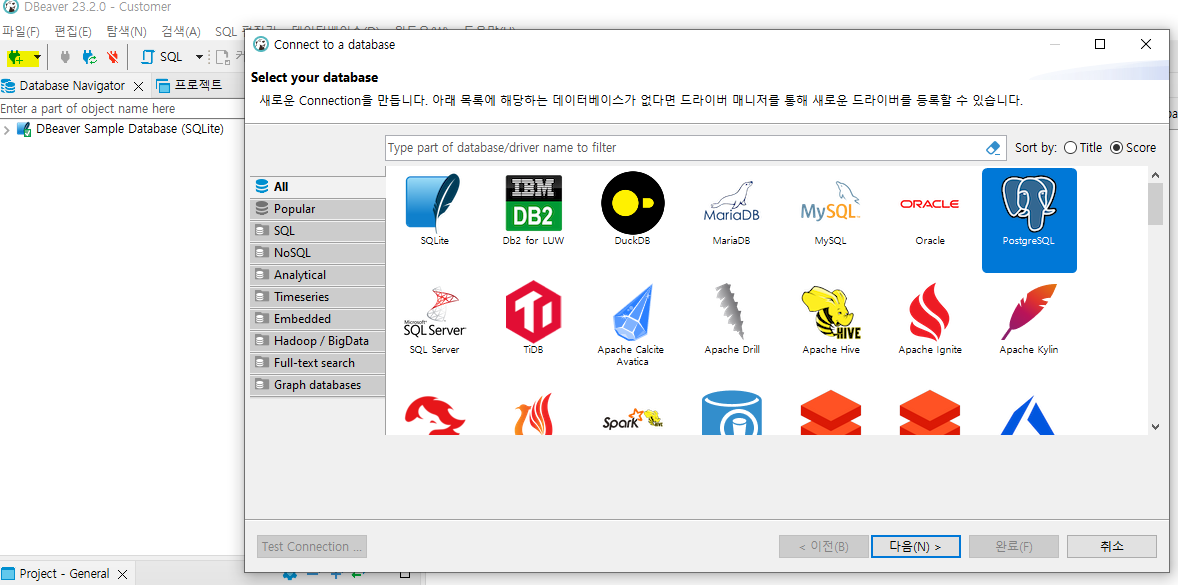Open the 편집(E) menu
Screen dimensions: 1178x585
pyautogui.click(x=73, y=32)
